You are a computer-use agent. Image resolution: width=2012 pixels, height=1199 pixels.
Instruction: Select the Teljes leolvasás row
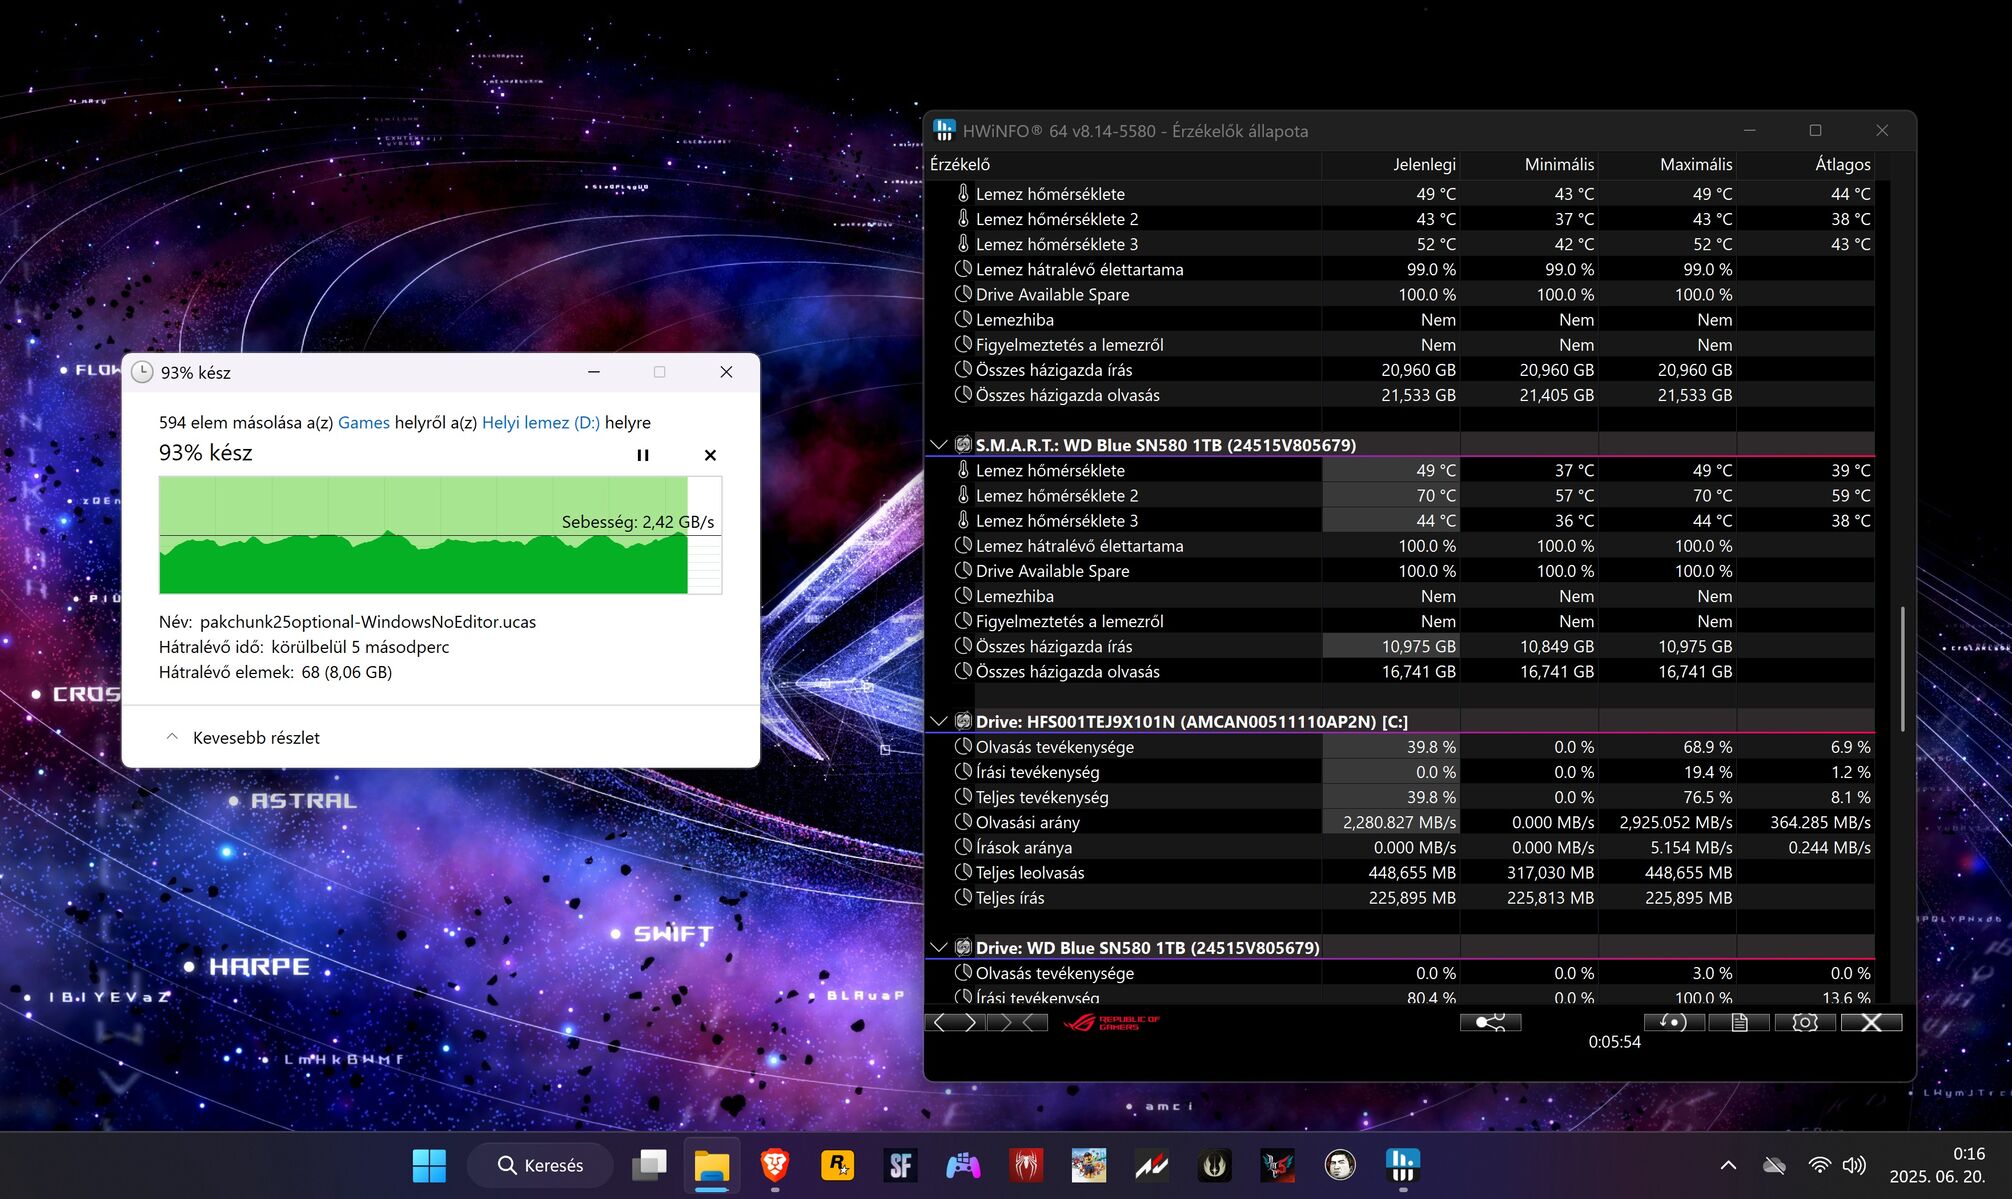point(1400,872)
